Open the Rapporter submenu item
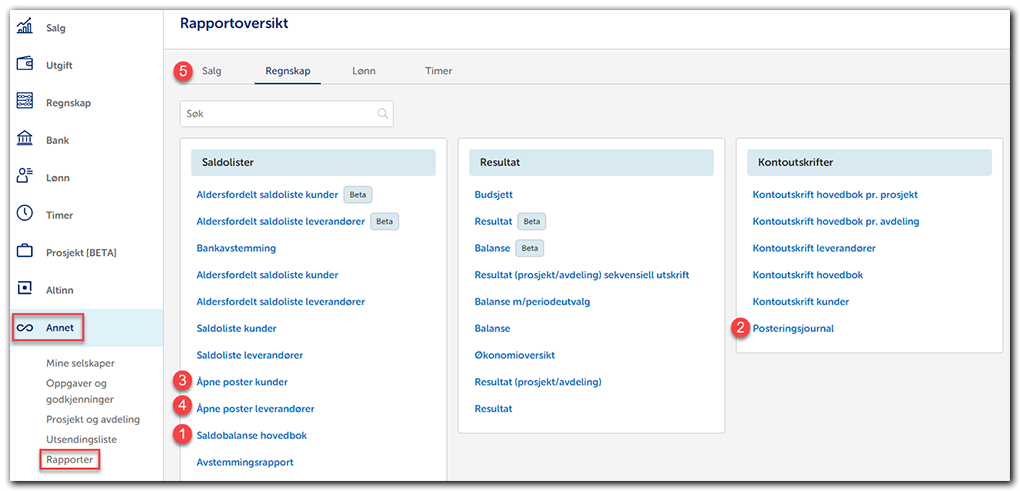The height and width of the screenshot is (491, 1020). pos(70,460)
